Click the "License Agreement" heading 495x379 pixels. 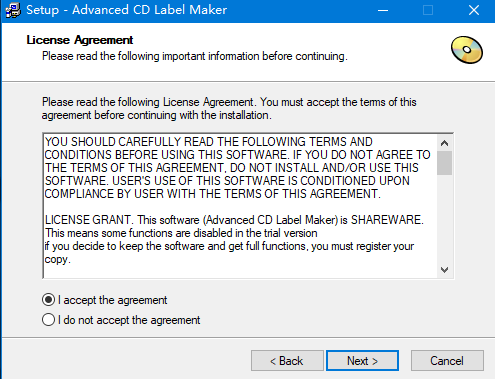click(x=80, y=40)
